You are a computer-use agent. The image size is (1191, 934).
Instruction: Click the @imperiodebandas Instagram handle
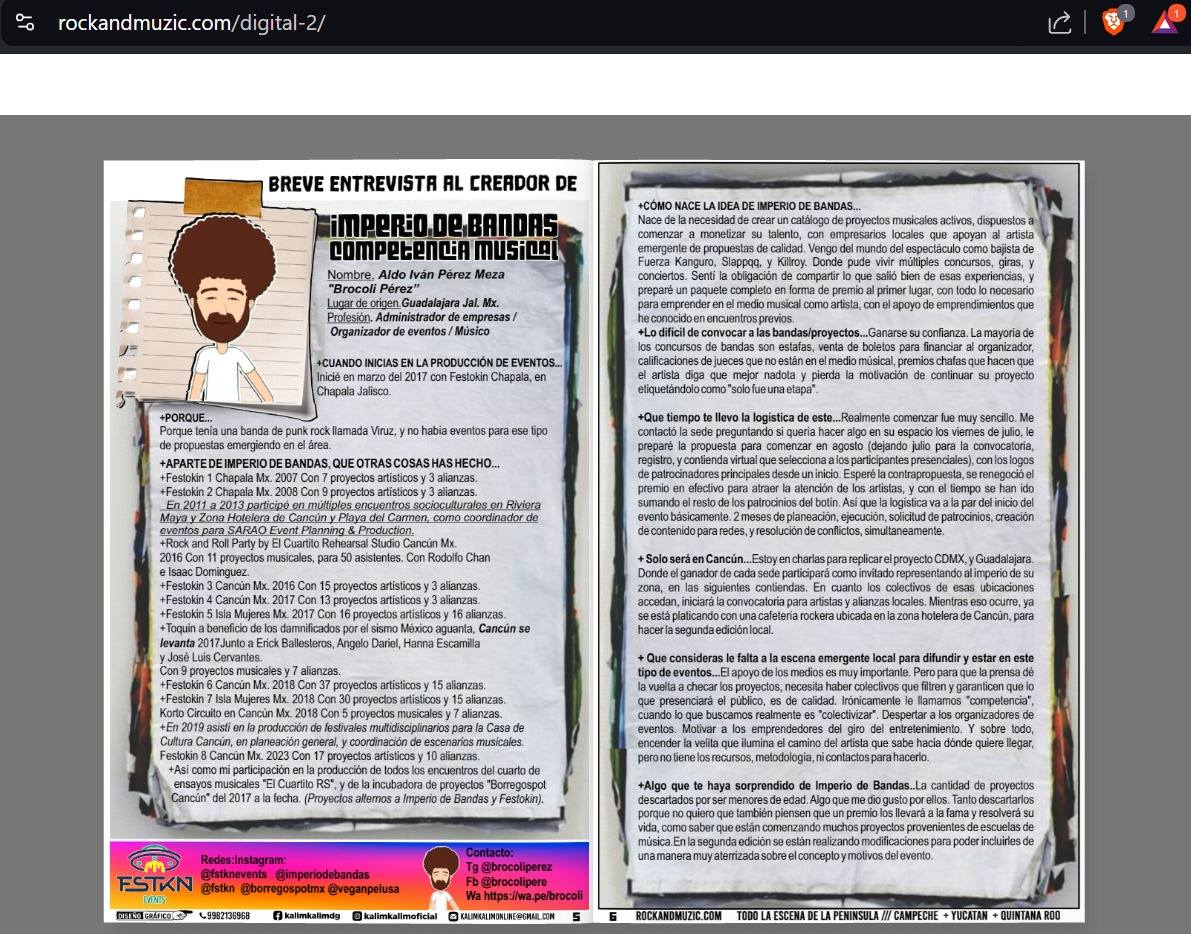click(x=322, y=874)
